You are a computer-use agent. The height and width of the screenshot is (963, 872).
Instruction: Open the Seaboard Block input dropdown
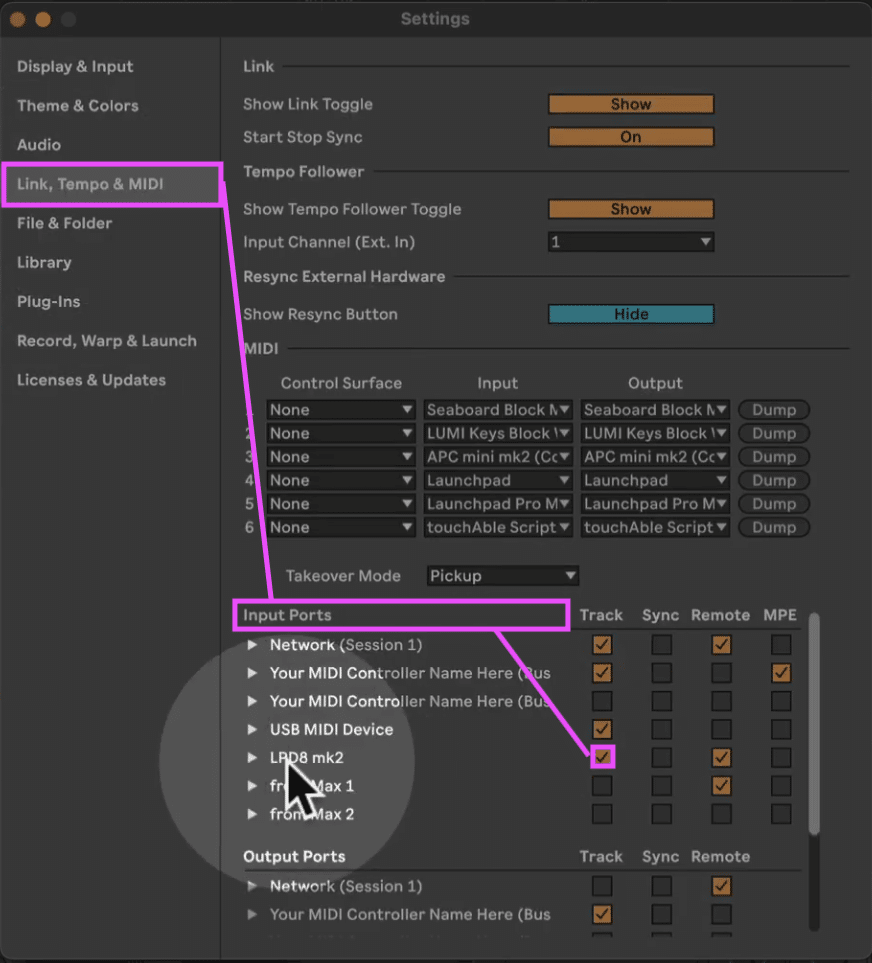tap(498, 410)
